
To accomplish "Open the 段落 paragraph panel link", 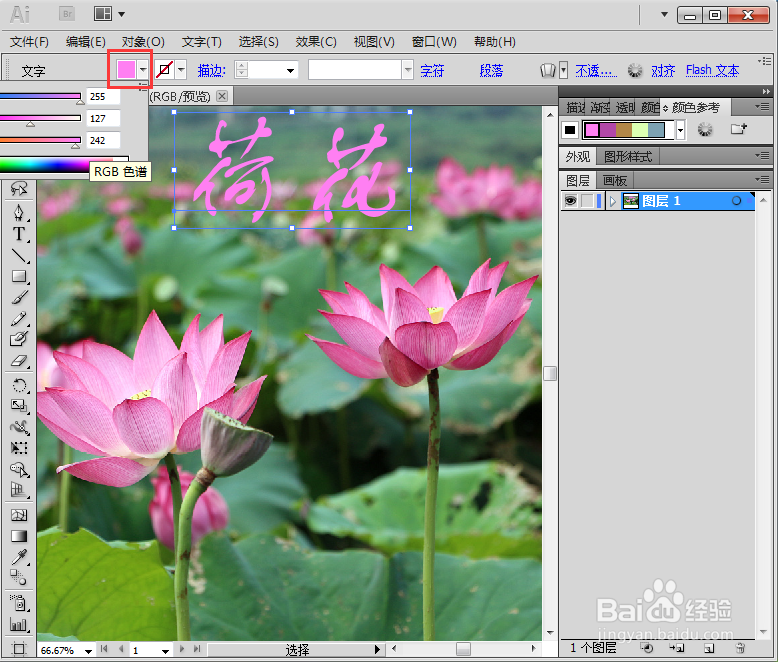I will click(491, 70).
